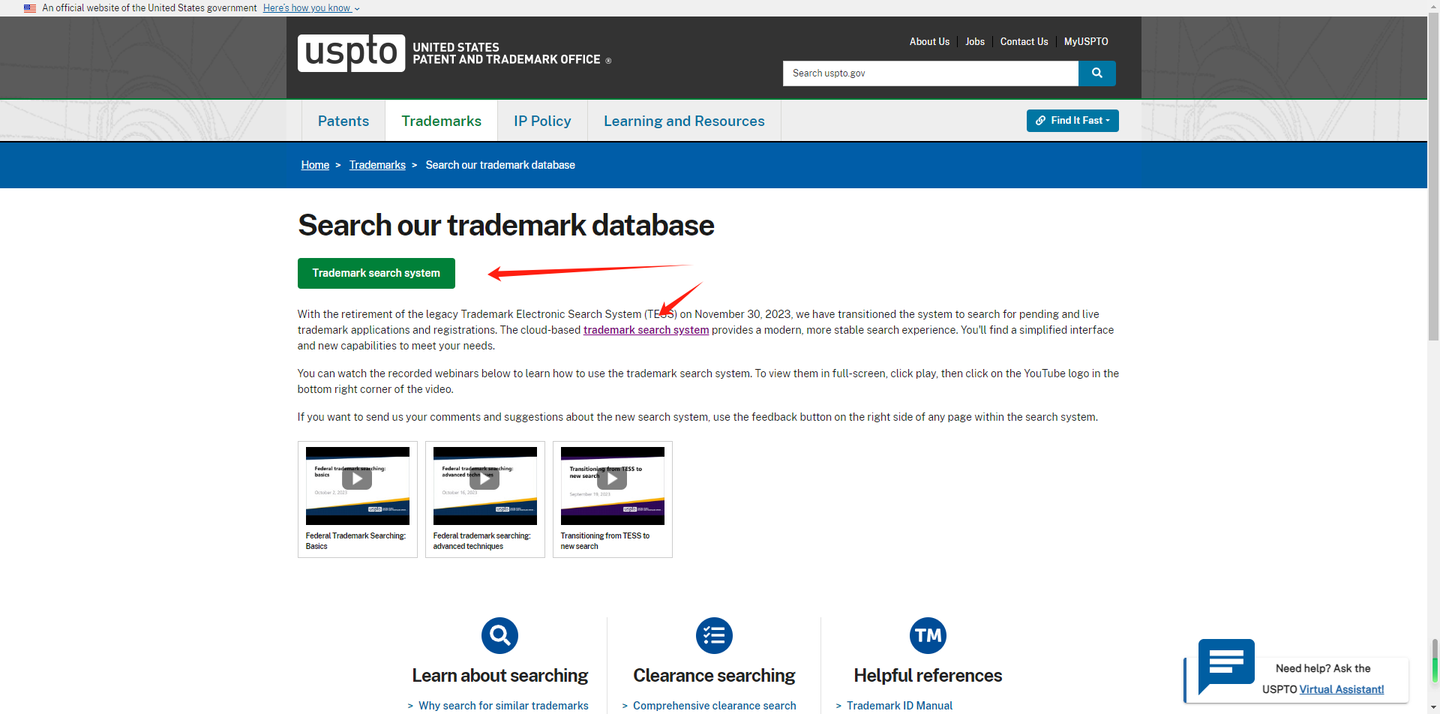This screenshot has width=1440, height=714.
Task: Open the Patents menu
Action: tap(343, 121)
